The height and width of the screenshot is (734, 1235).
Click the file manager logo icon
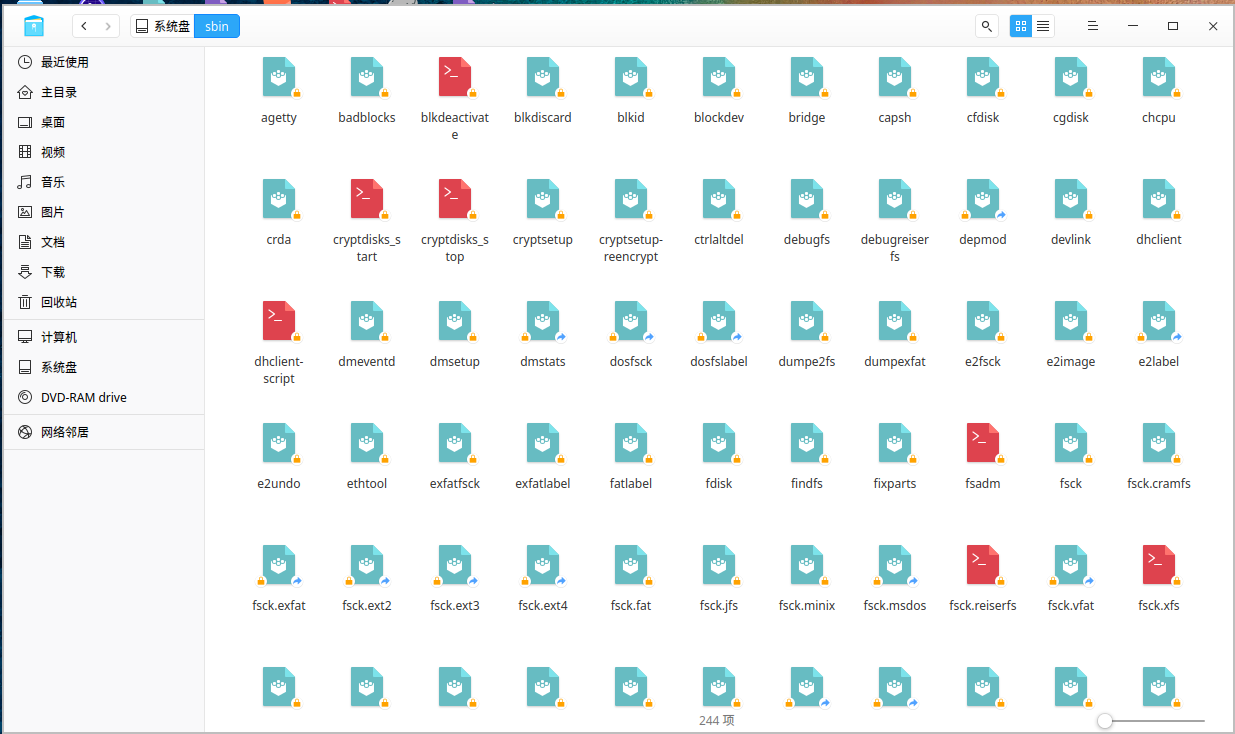pyautogui.click(x=34, y=26)
